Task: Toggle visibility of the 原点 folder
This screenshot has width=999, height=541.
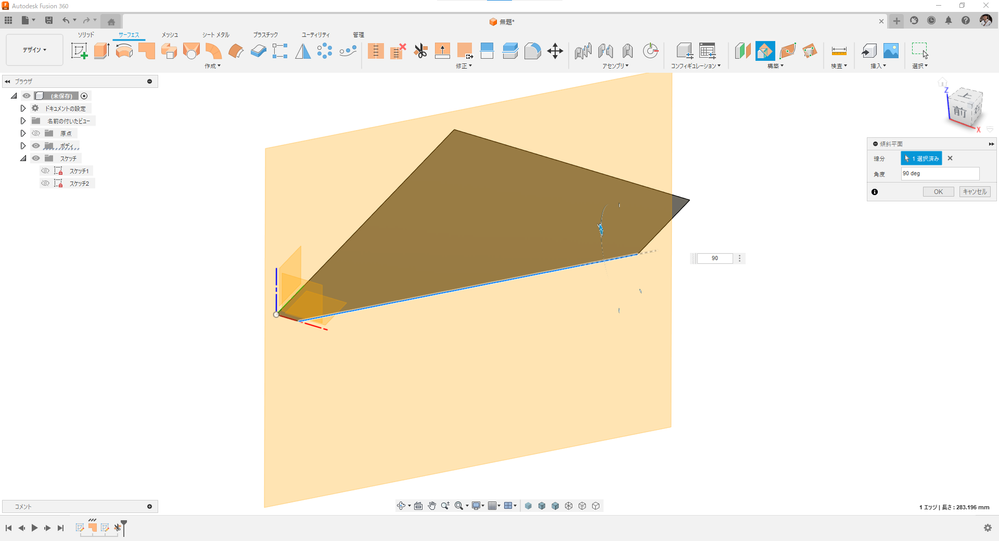Action: tap(36, 133)
